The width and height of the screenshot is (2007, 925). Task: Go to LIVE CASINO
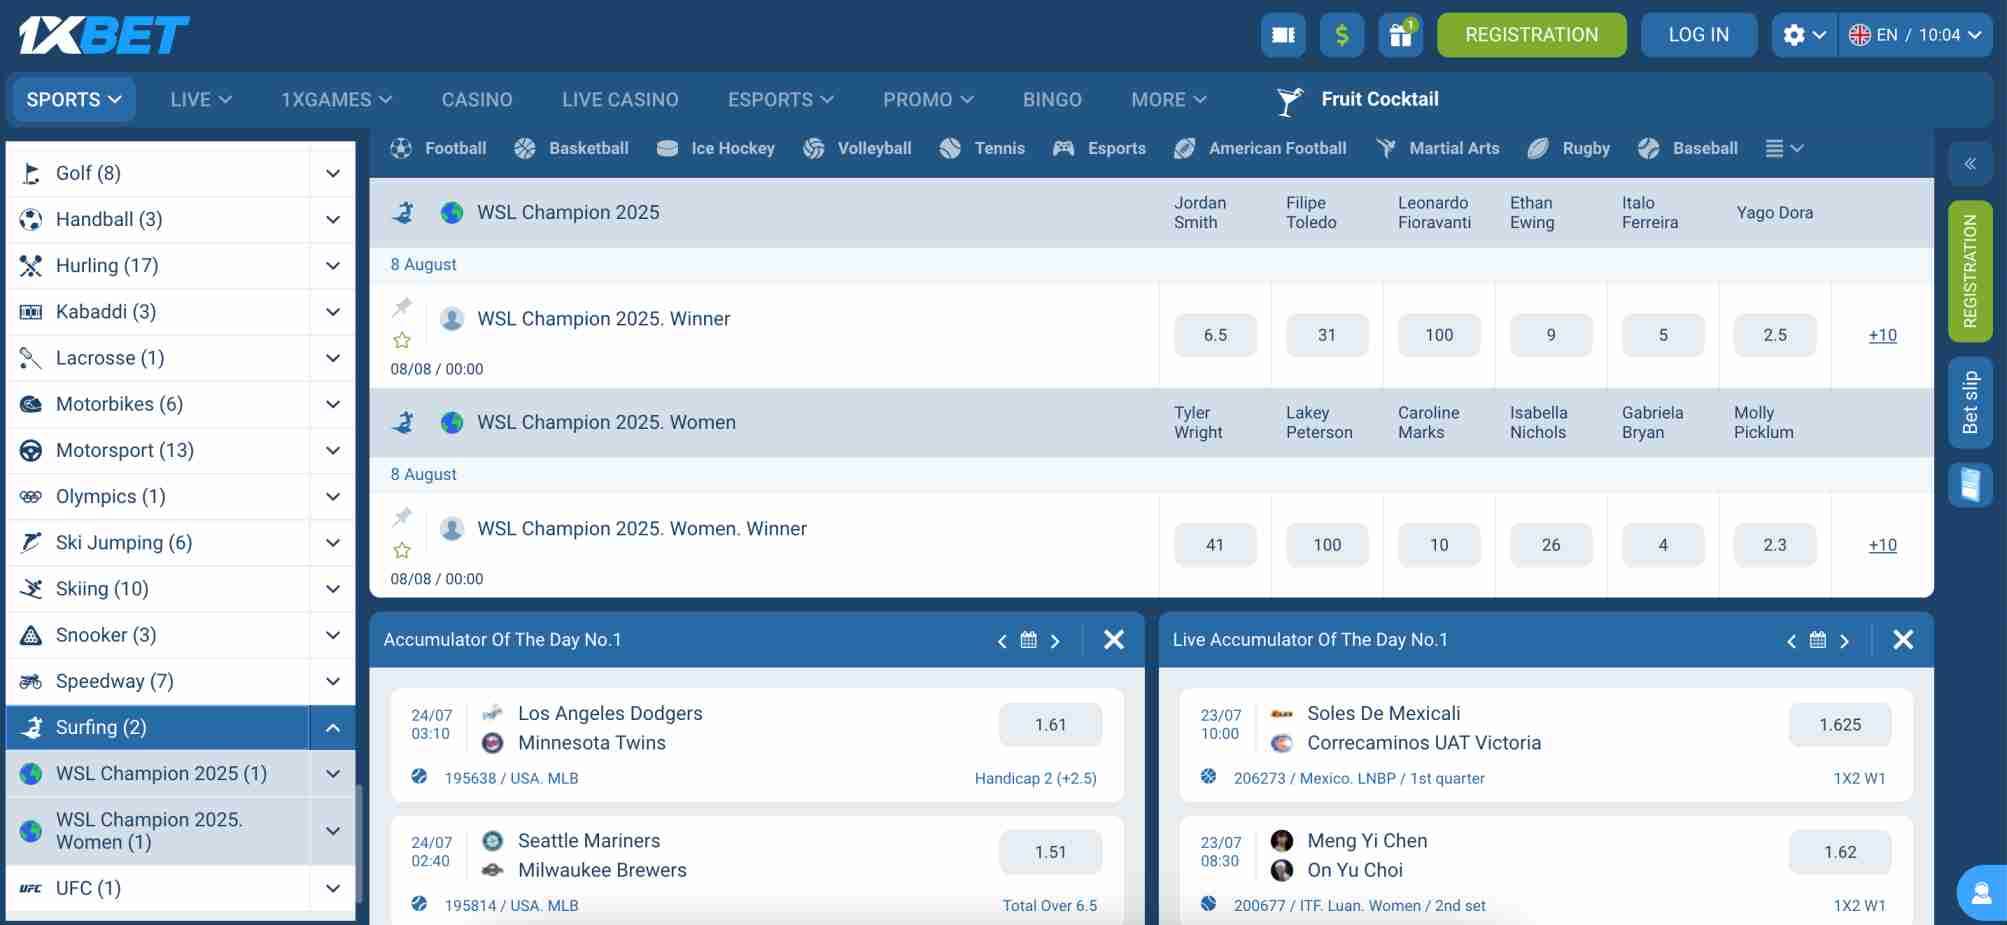point(620,100)
